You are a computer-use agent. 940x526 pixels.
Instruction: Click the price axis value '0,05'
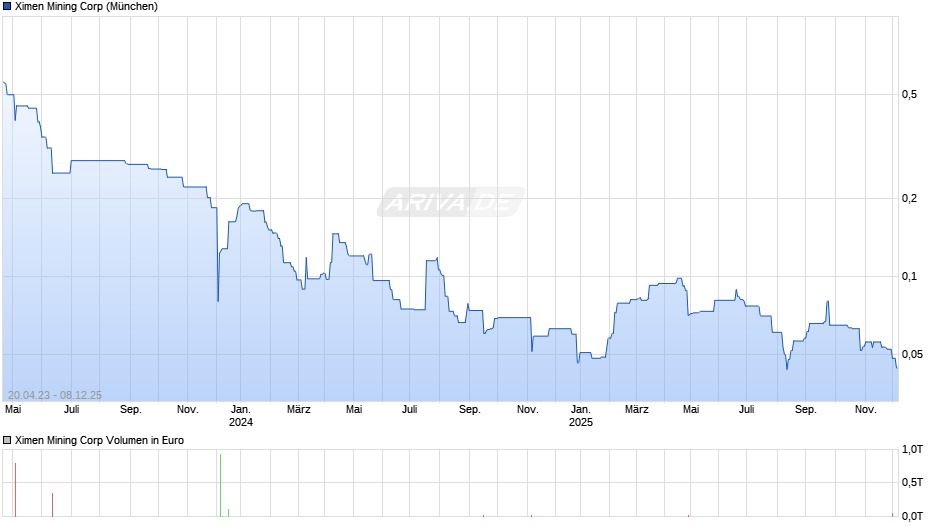click(912, 354)
